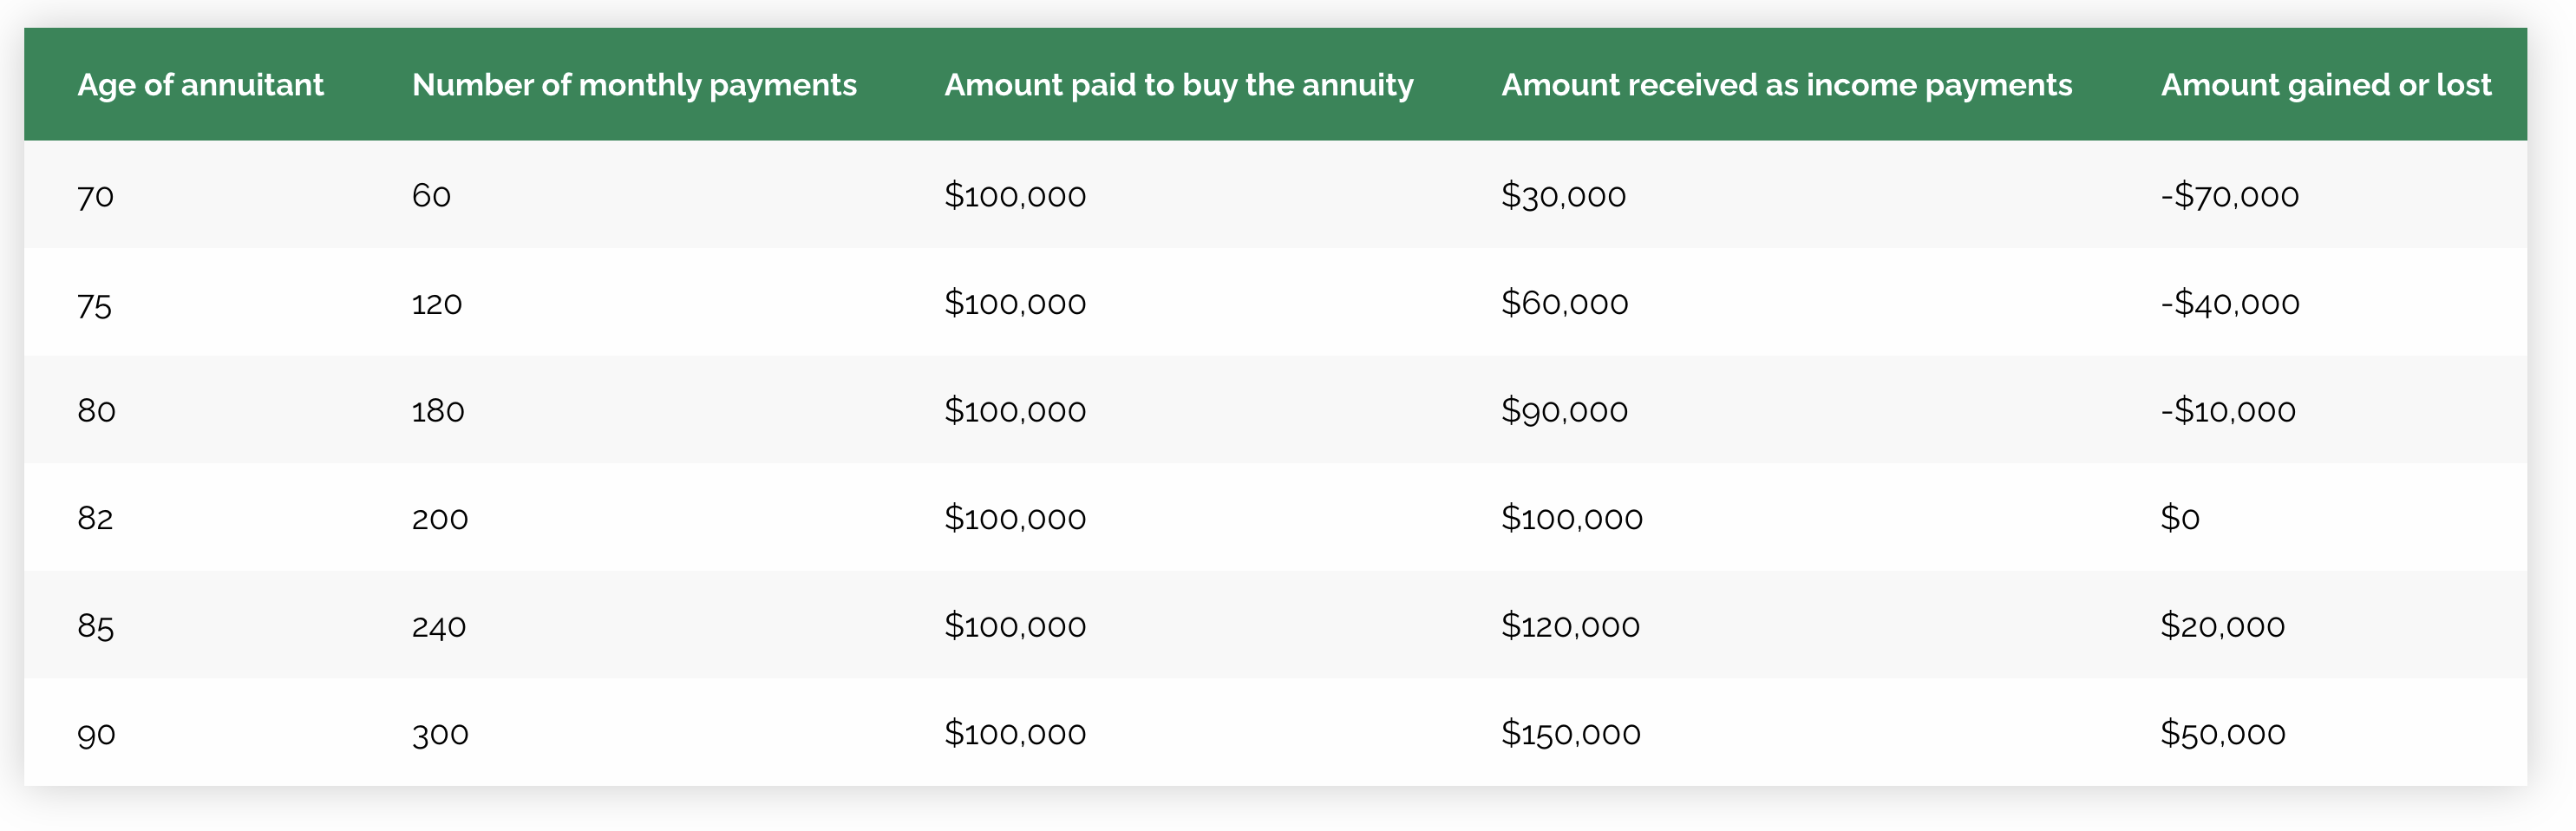Click the age 90 cell
2576x831 pixels.
(97, 735)
